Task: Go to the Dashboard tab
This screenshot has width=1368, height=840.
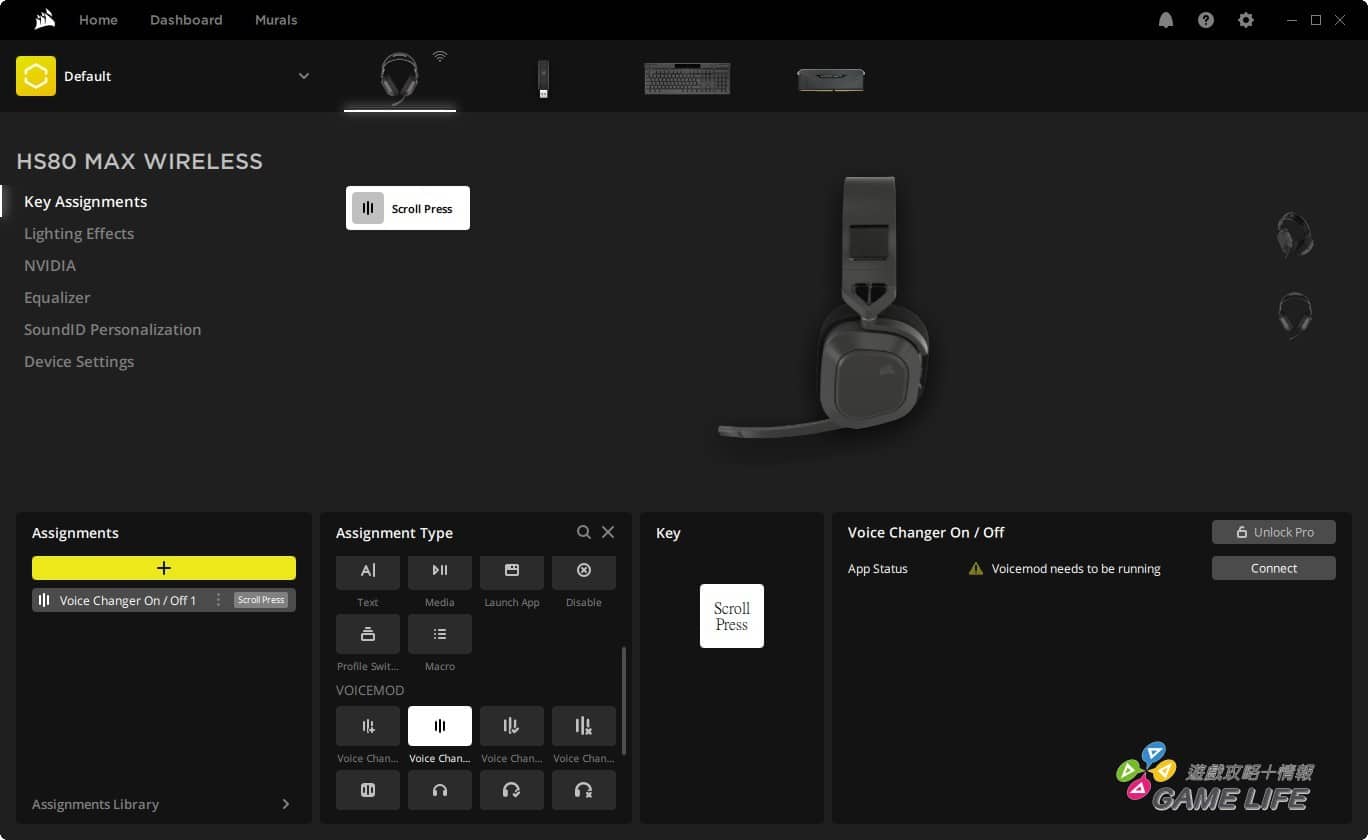Action: coord(186,20)
